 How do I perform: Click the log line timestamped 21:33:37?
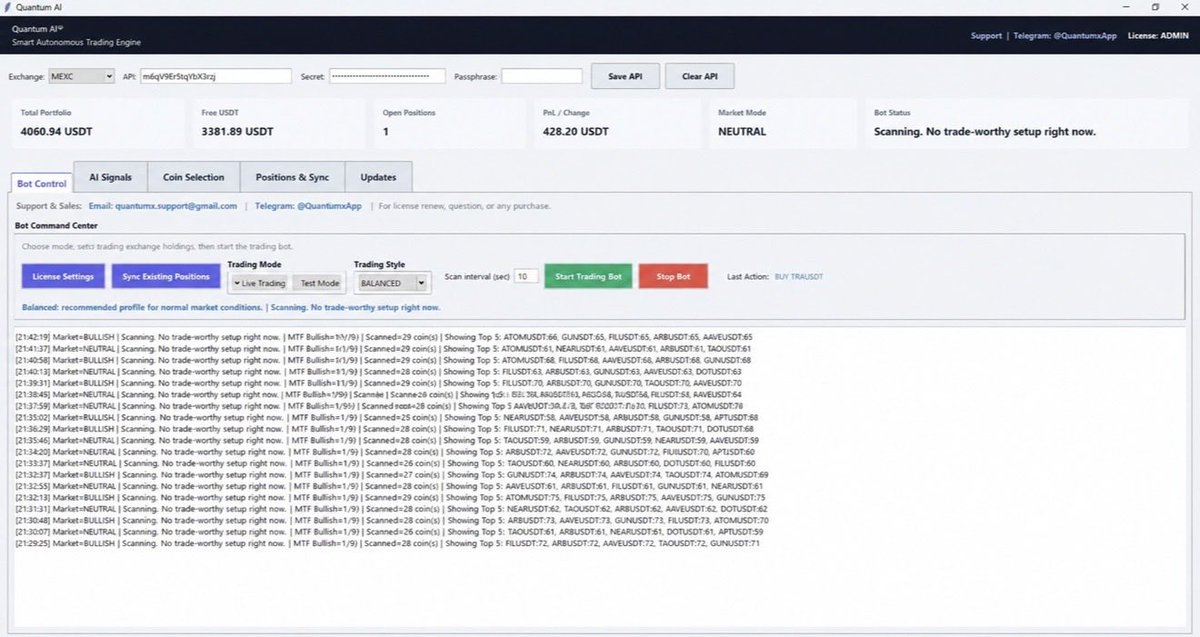pyautogui.click(x=385, y=463)
